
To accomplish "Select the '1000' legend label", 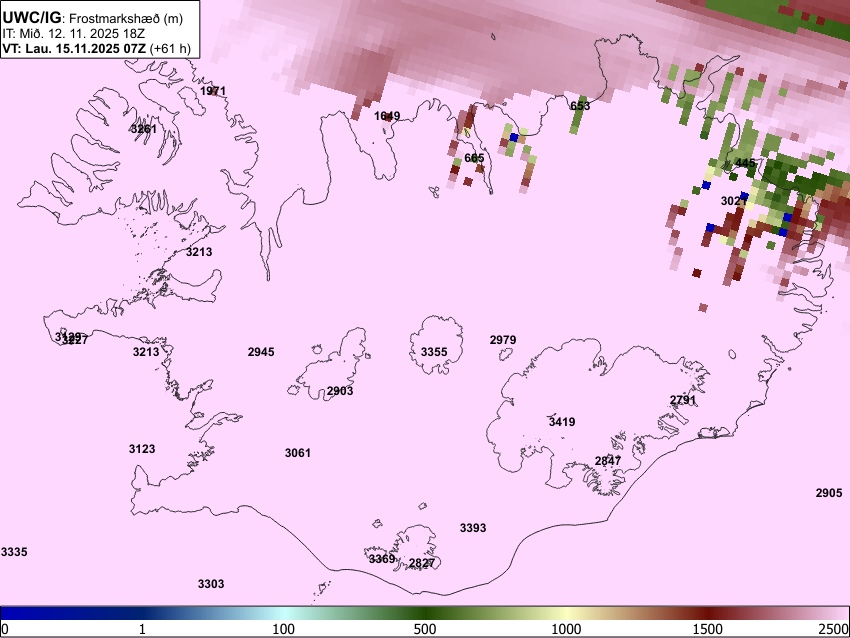I will [x=566, y=629].
